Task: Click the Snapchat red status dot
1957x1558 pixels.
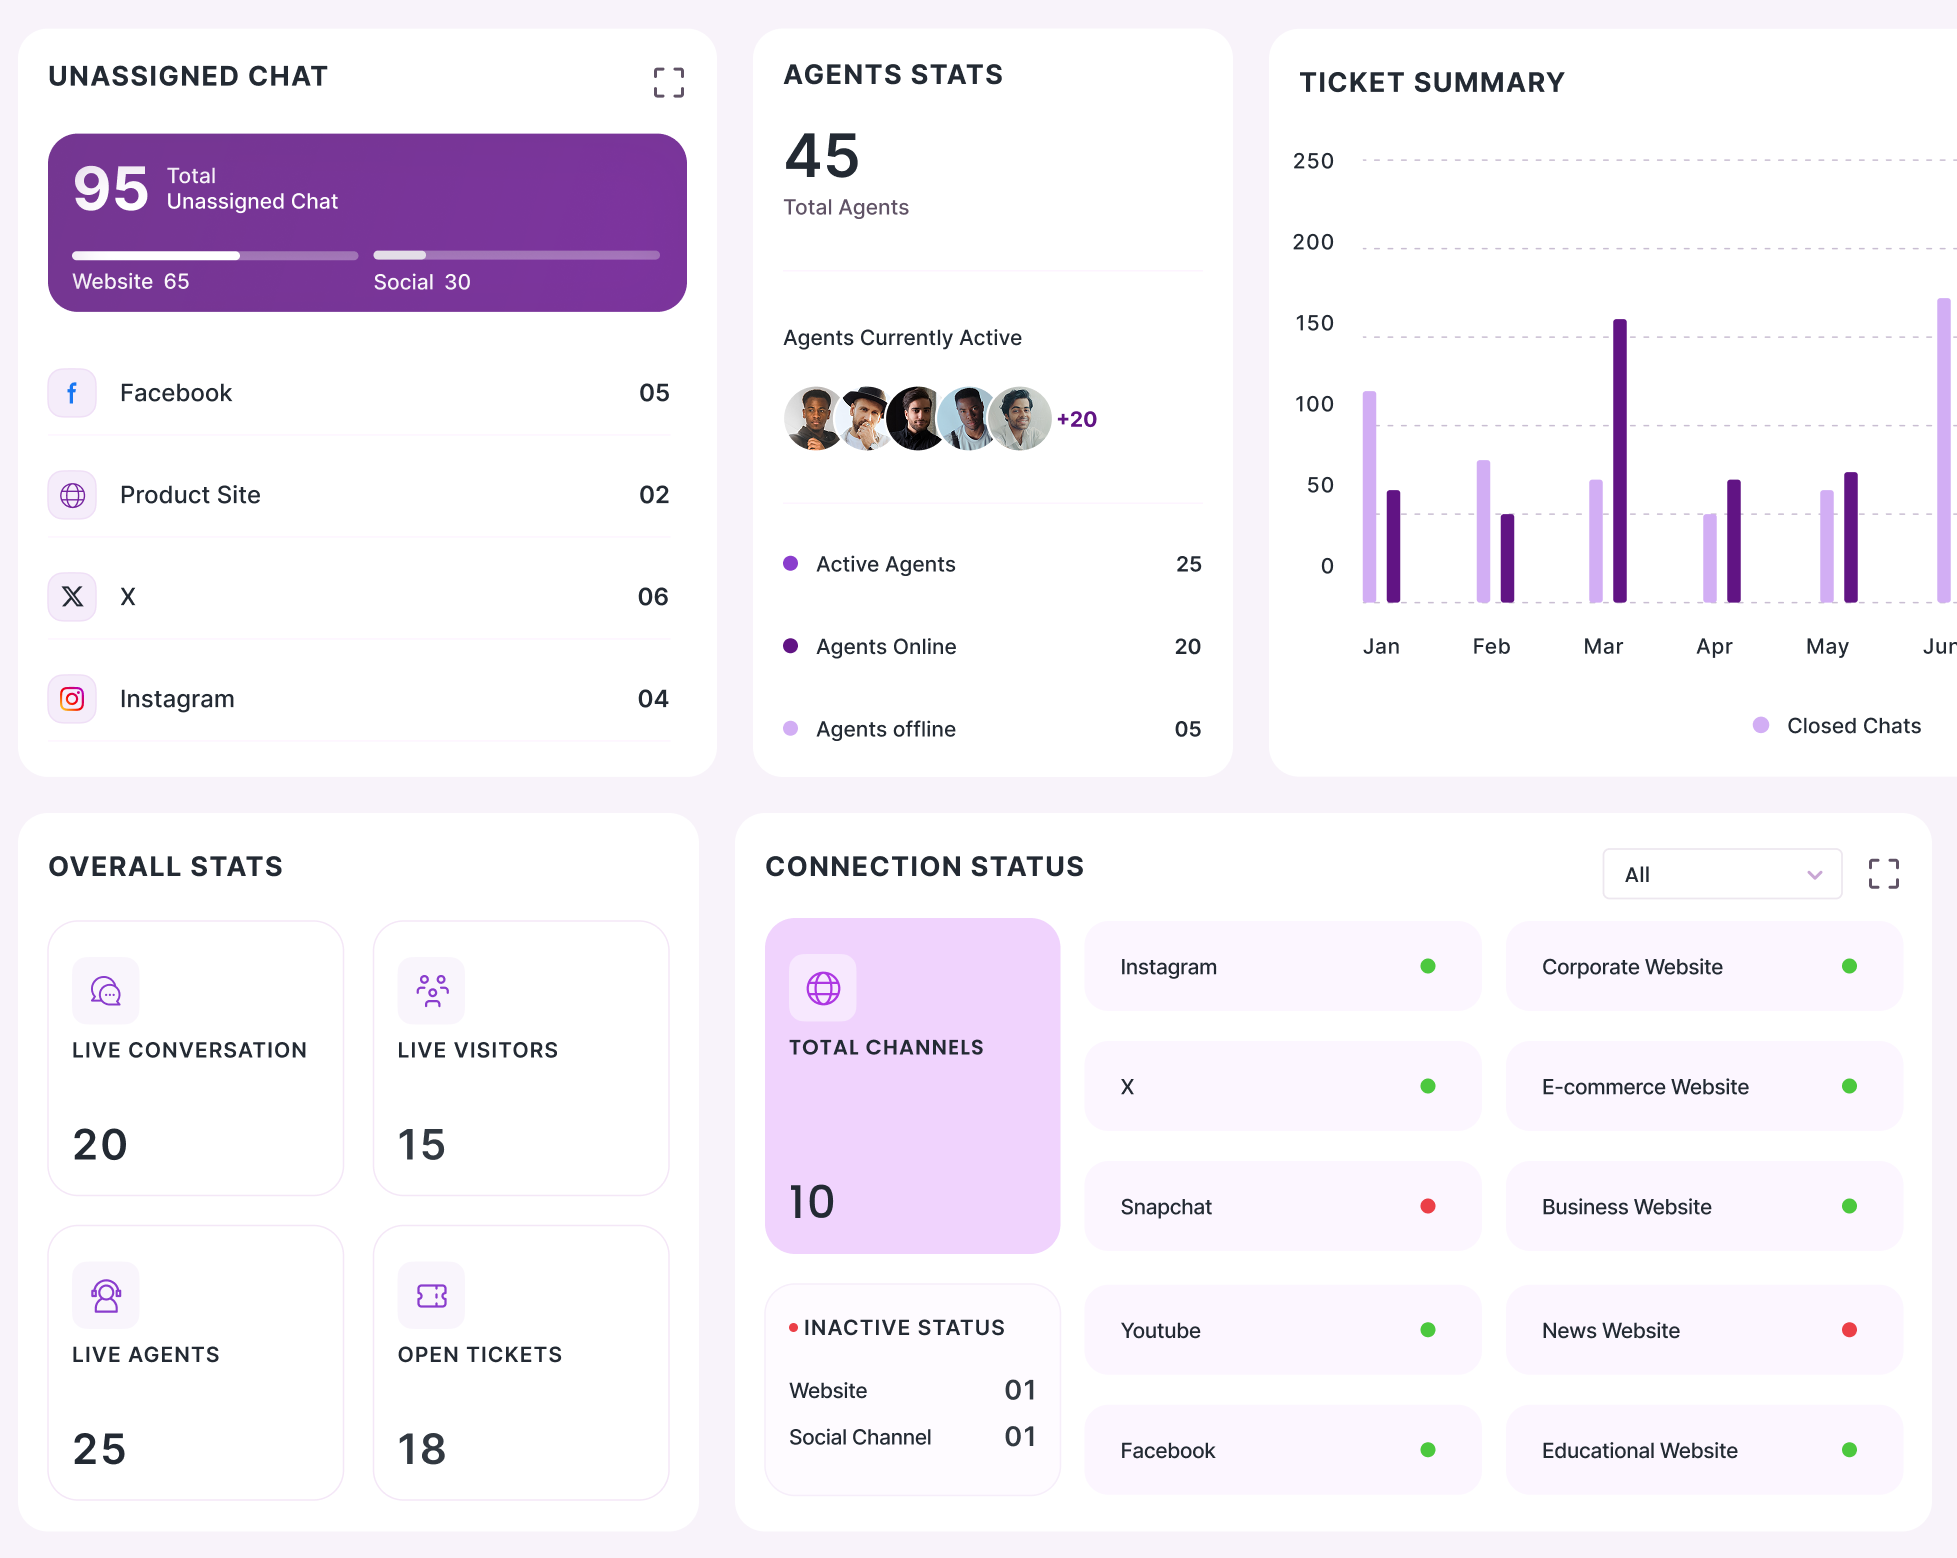Action: [1427, 1206]
